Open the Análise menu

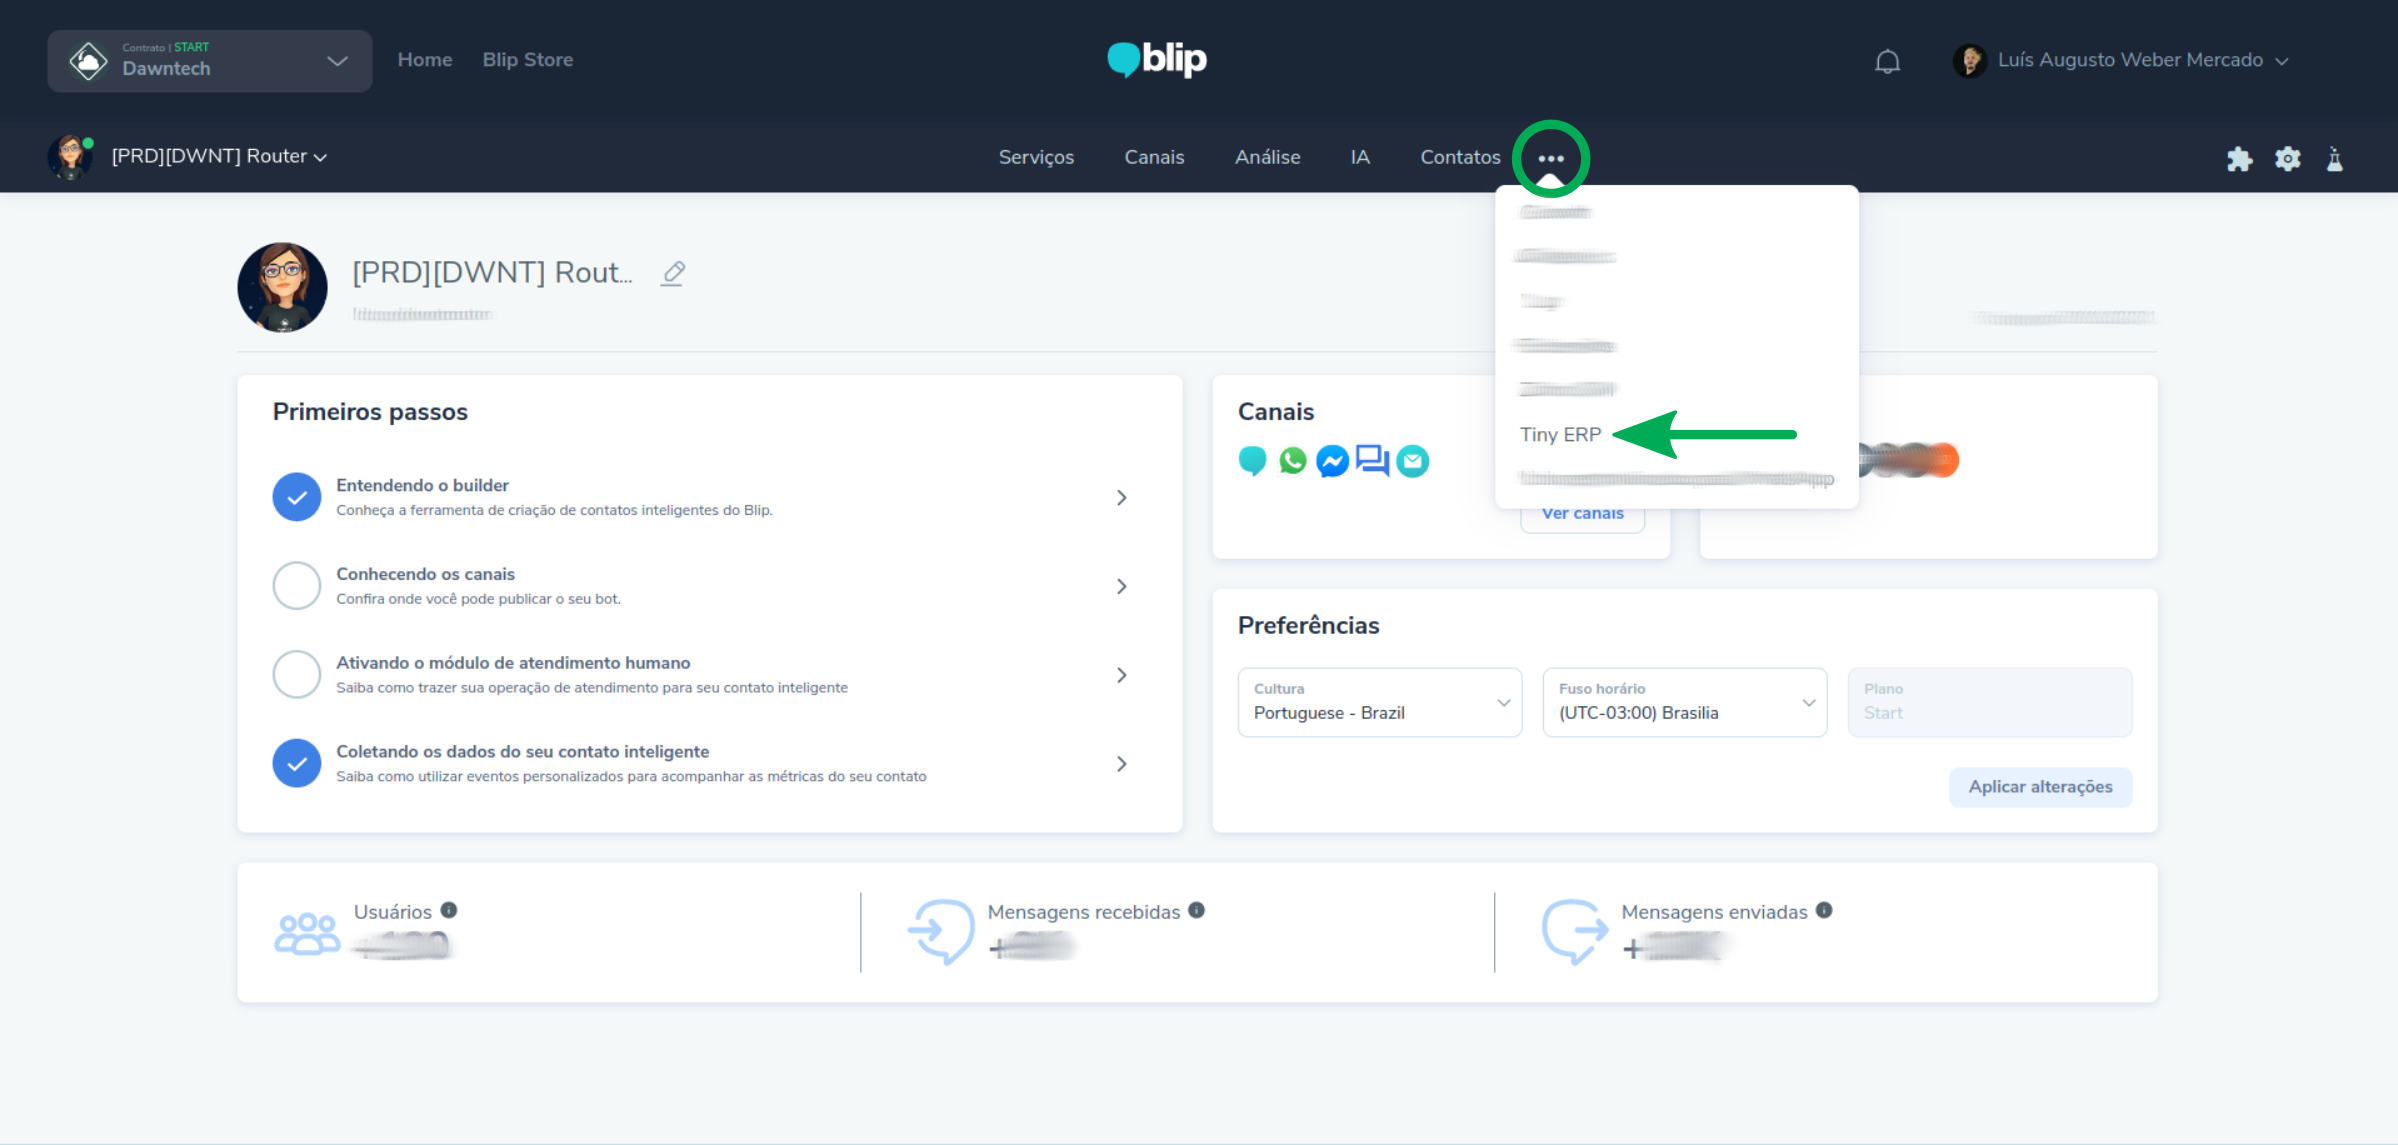pyautogui.click(x=1267, y=157)
